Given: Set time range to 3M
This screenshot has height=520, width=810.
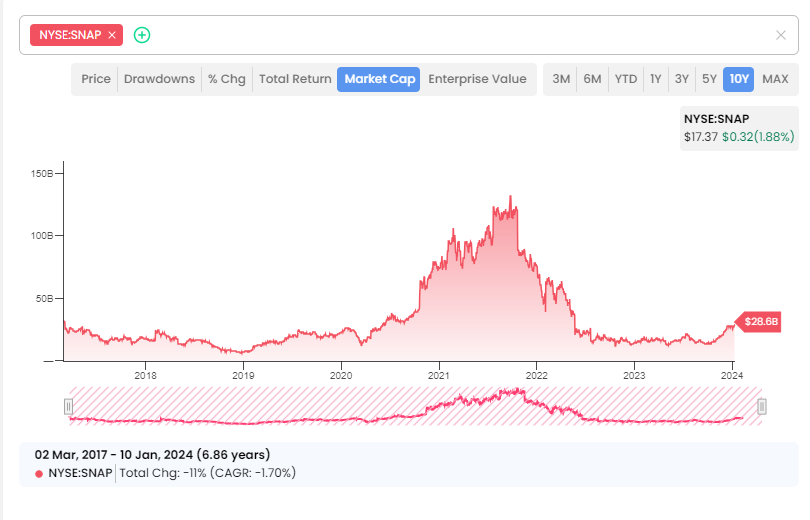Looking at the screenshot, I should (561, 79).
